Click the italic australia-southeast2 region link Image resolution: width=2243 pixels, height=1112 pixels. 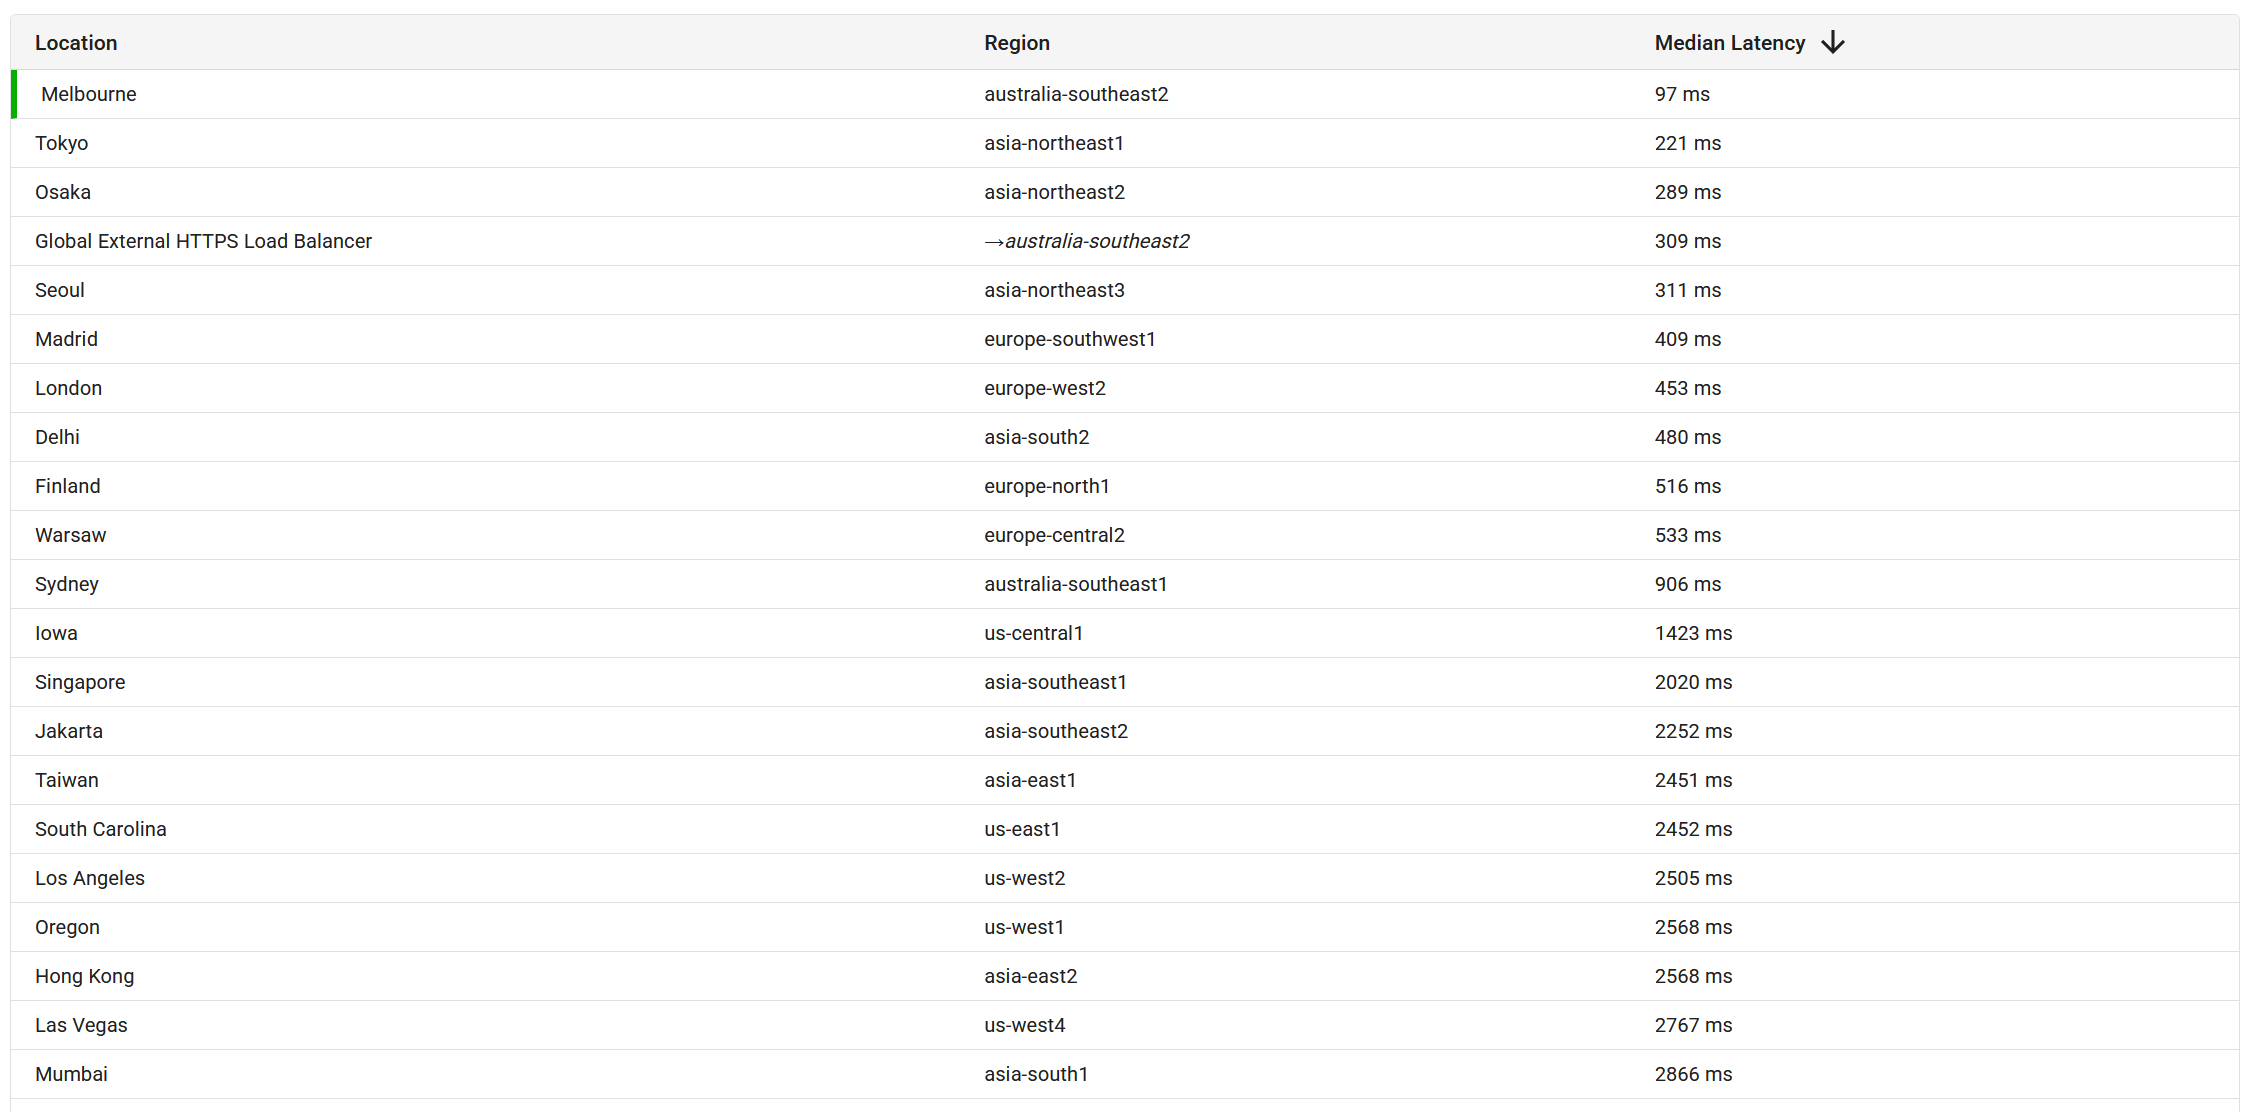click(x=1096, y=241)
